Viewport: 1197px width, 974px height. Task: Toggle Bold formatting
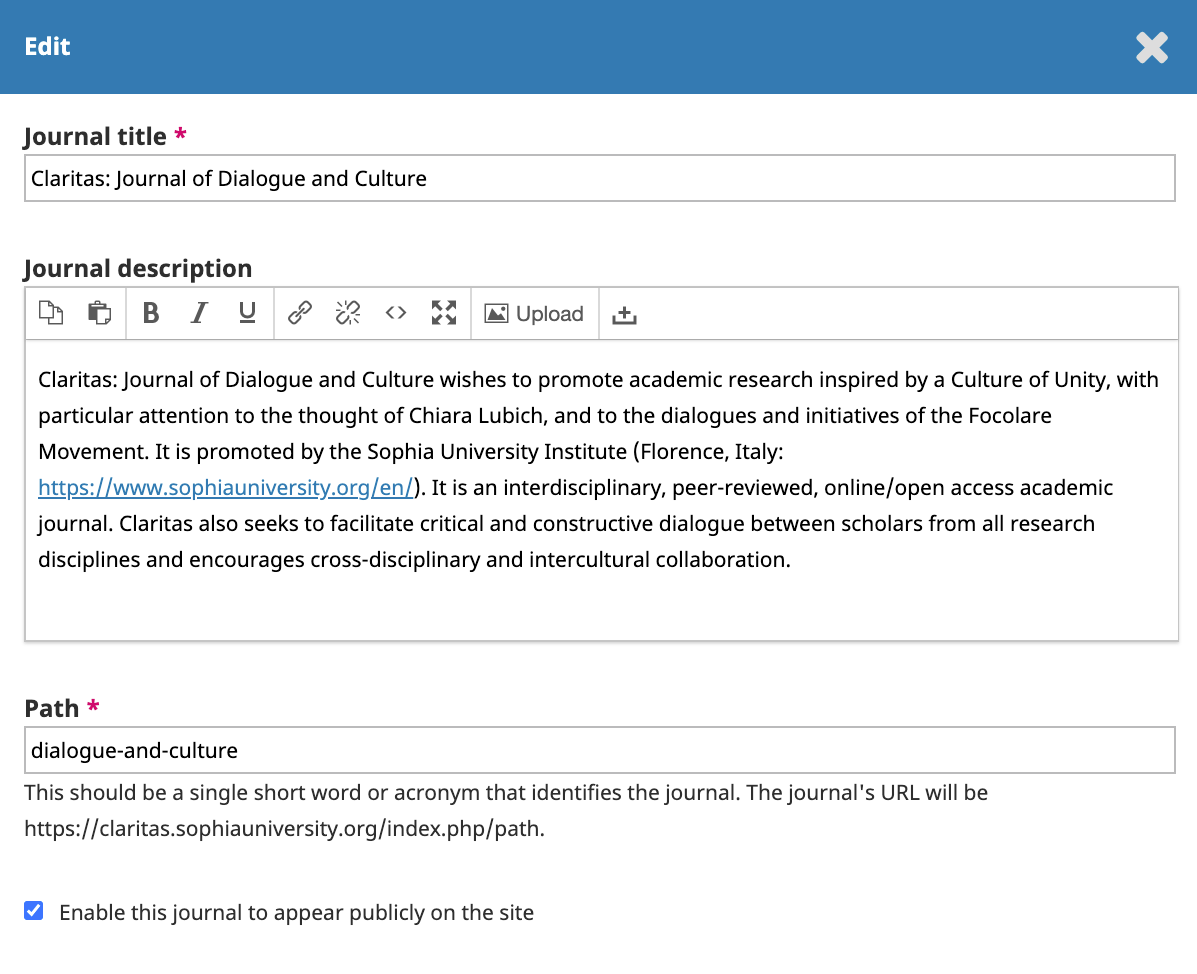[x=151, y=313]
